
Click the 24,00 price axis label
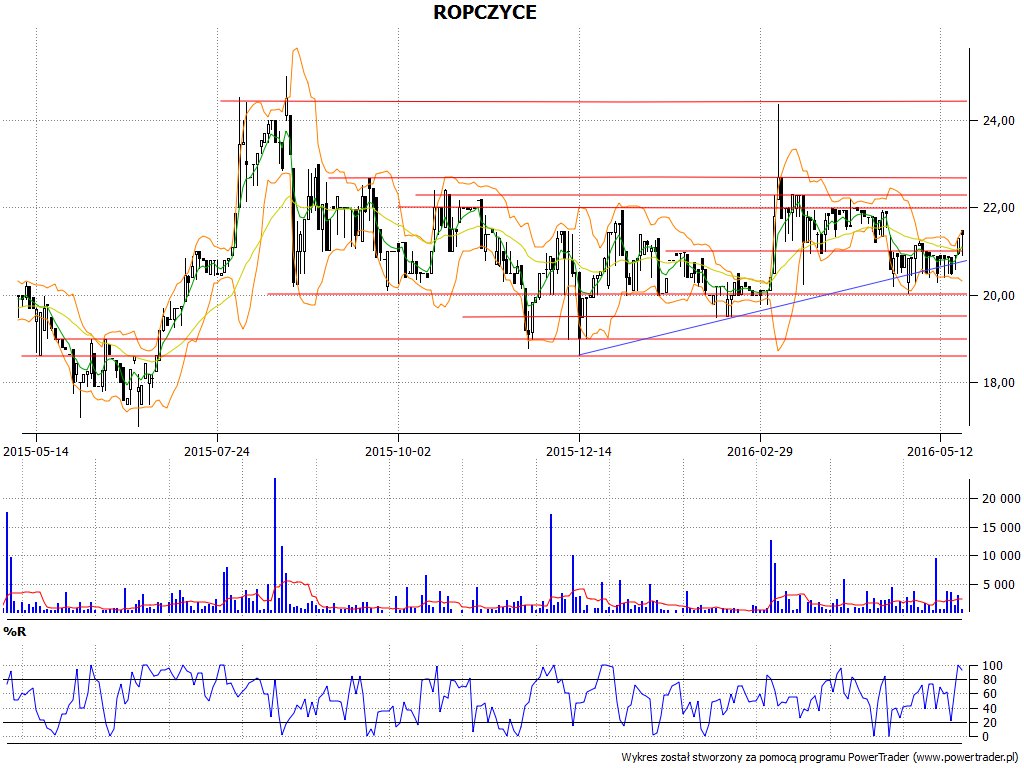click(999, 120)
